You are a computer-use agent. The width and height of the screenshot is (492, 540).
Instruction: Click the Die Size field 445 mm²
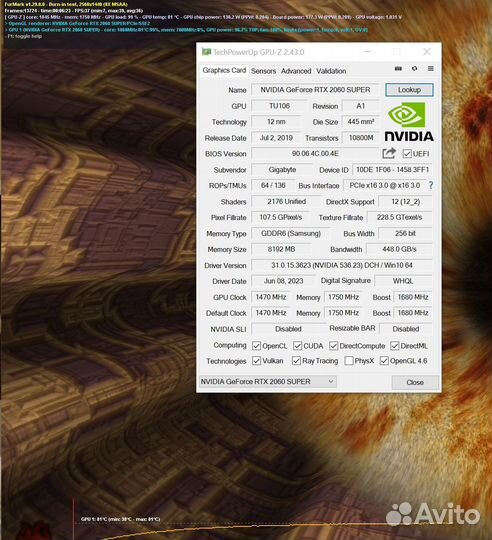(360, 122)
